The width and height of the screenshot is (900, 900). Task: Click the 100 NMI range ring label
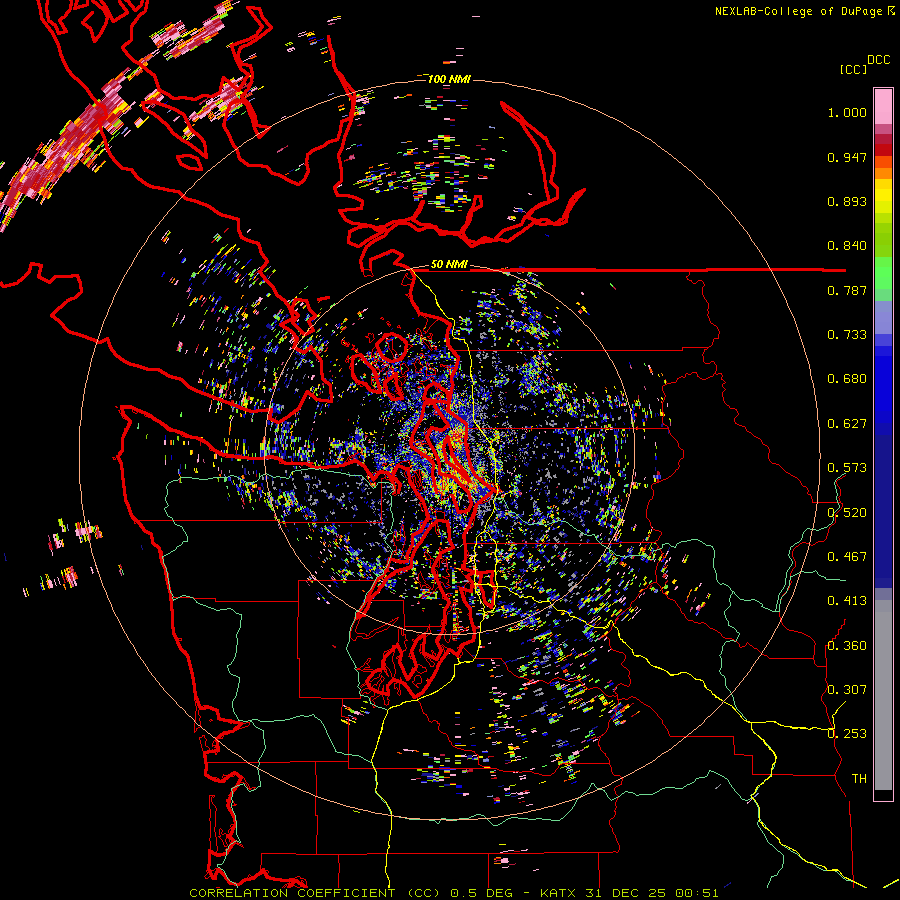(x=449, y=79)
